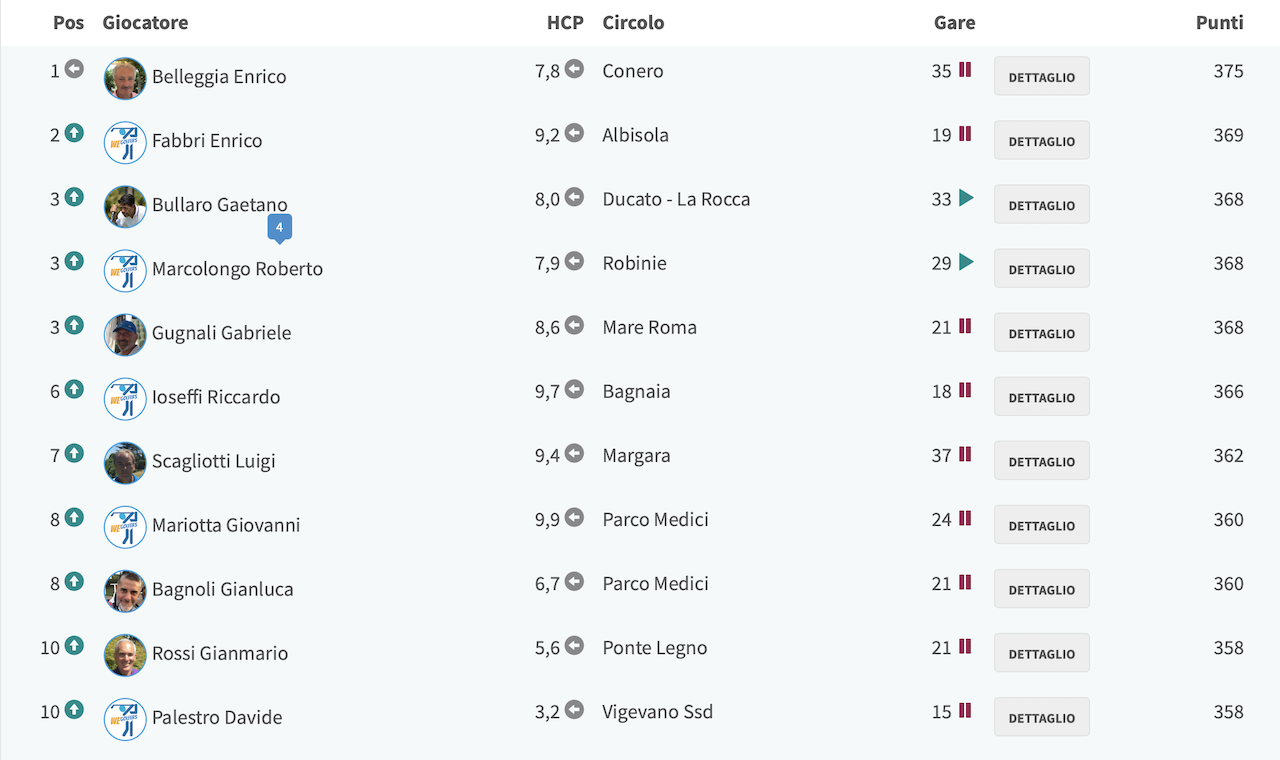
Task: Select player name Scagliotti Luigi
Action: click(x=213, y=461)
